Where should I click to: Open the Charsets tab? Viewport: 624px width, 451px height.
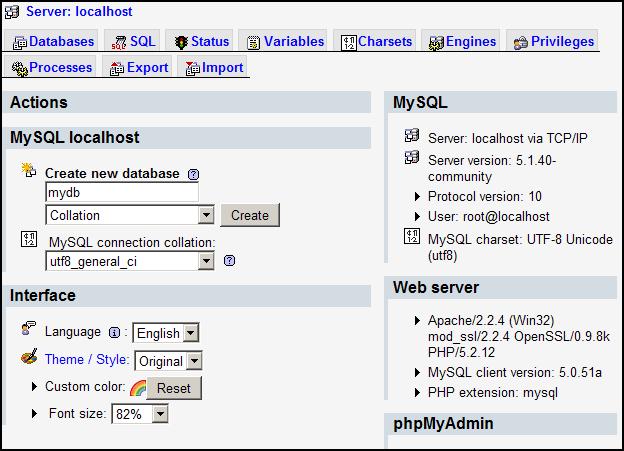pos(376,41)
